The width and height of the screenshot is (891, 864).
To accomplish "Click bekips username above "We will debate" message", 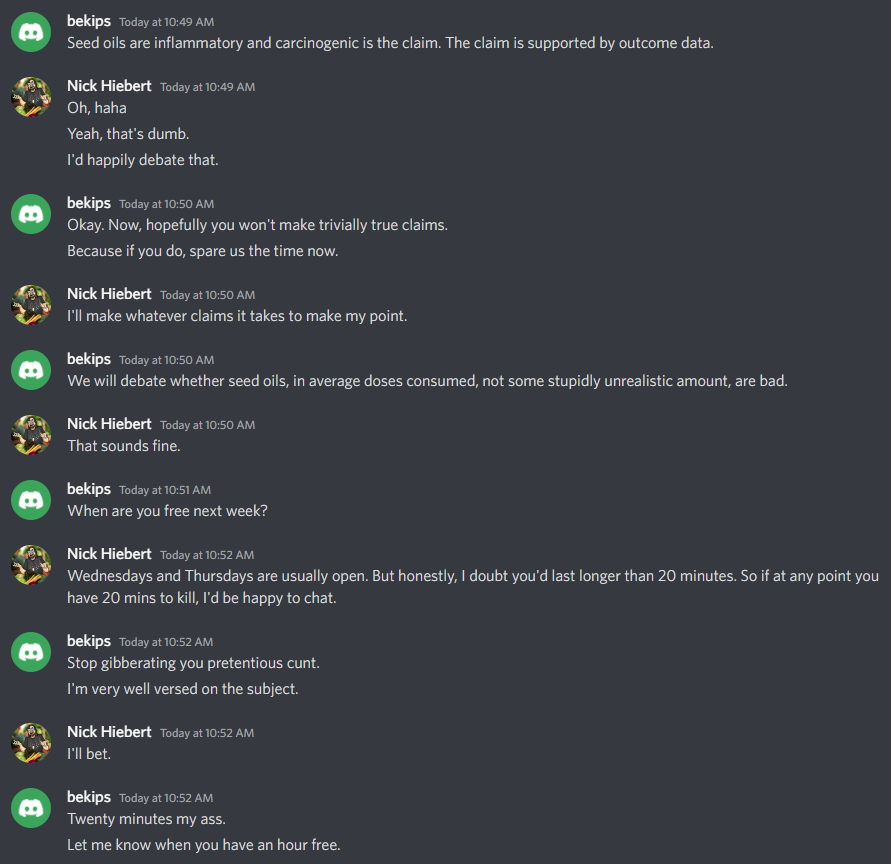I will (x=89, y=359).
